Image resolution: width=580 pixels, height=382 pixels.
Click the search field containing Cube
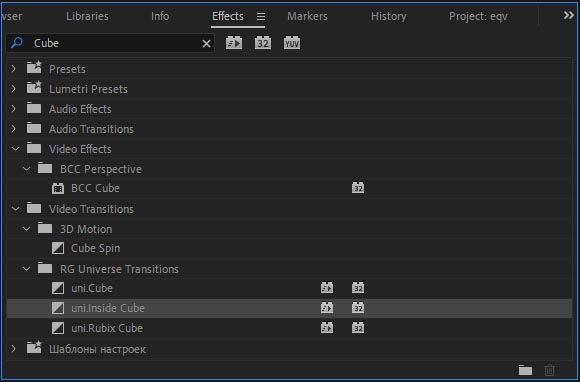tap(110, 43)
